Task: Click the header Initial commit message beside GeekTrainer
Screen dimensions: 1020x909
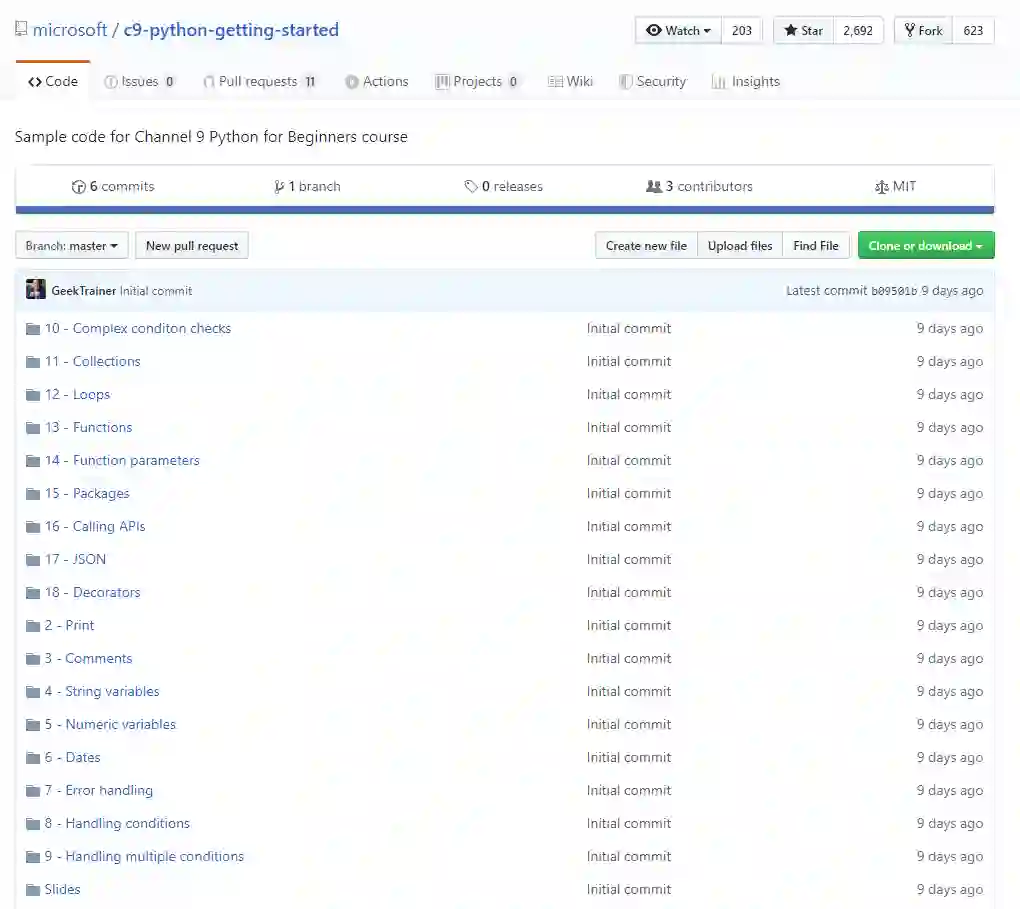Action: [x=156, y=291]
